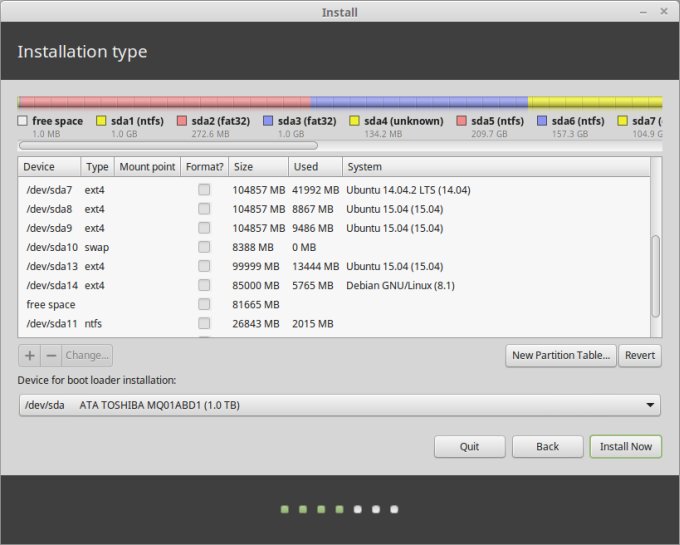
Task: Select the /dev/sda11 ntfs row
Action: tap(334, 323)
